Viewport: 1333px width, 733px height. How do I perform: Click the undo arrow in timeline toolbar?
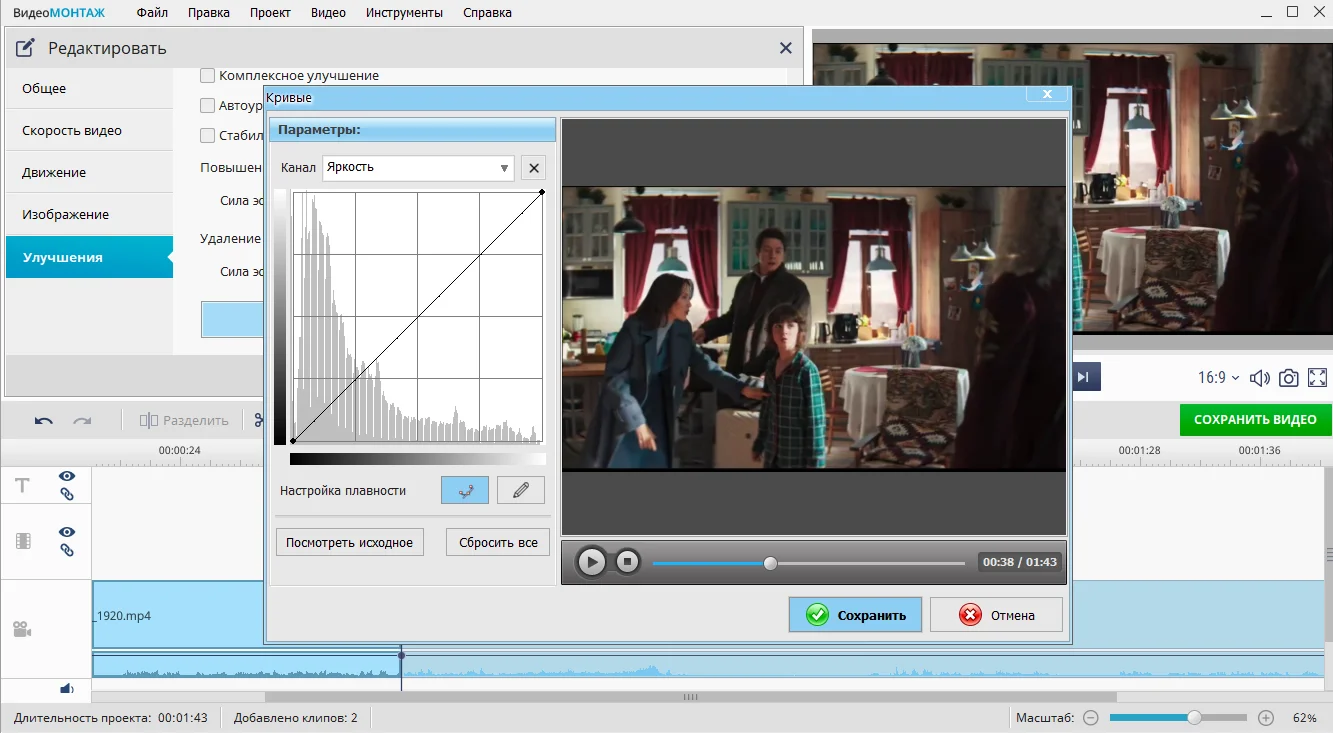(x=44, y=421)
